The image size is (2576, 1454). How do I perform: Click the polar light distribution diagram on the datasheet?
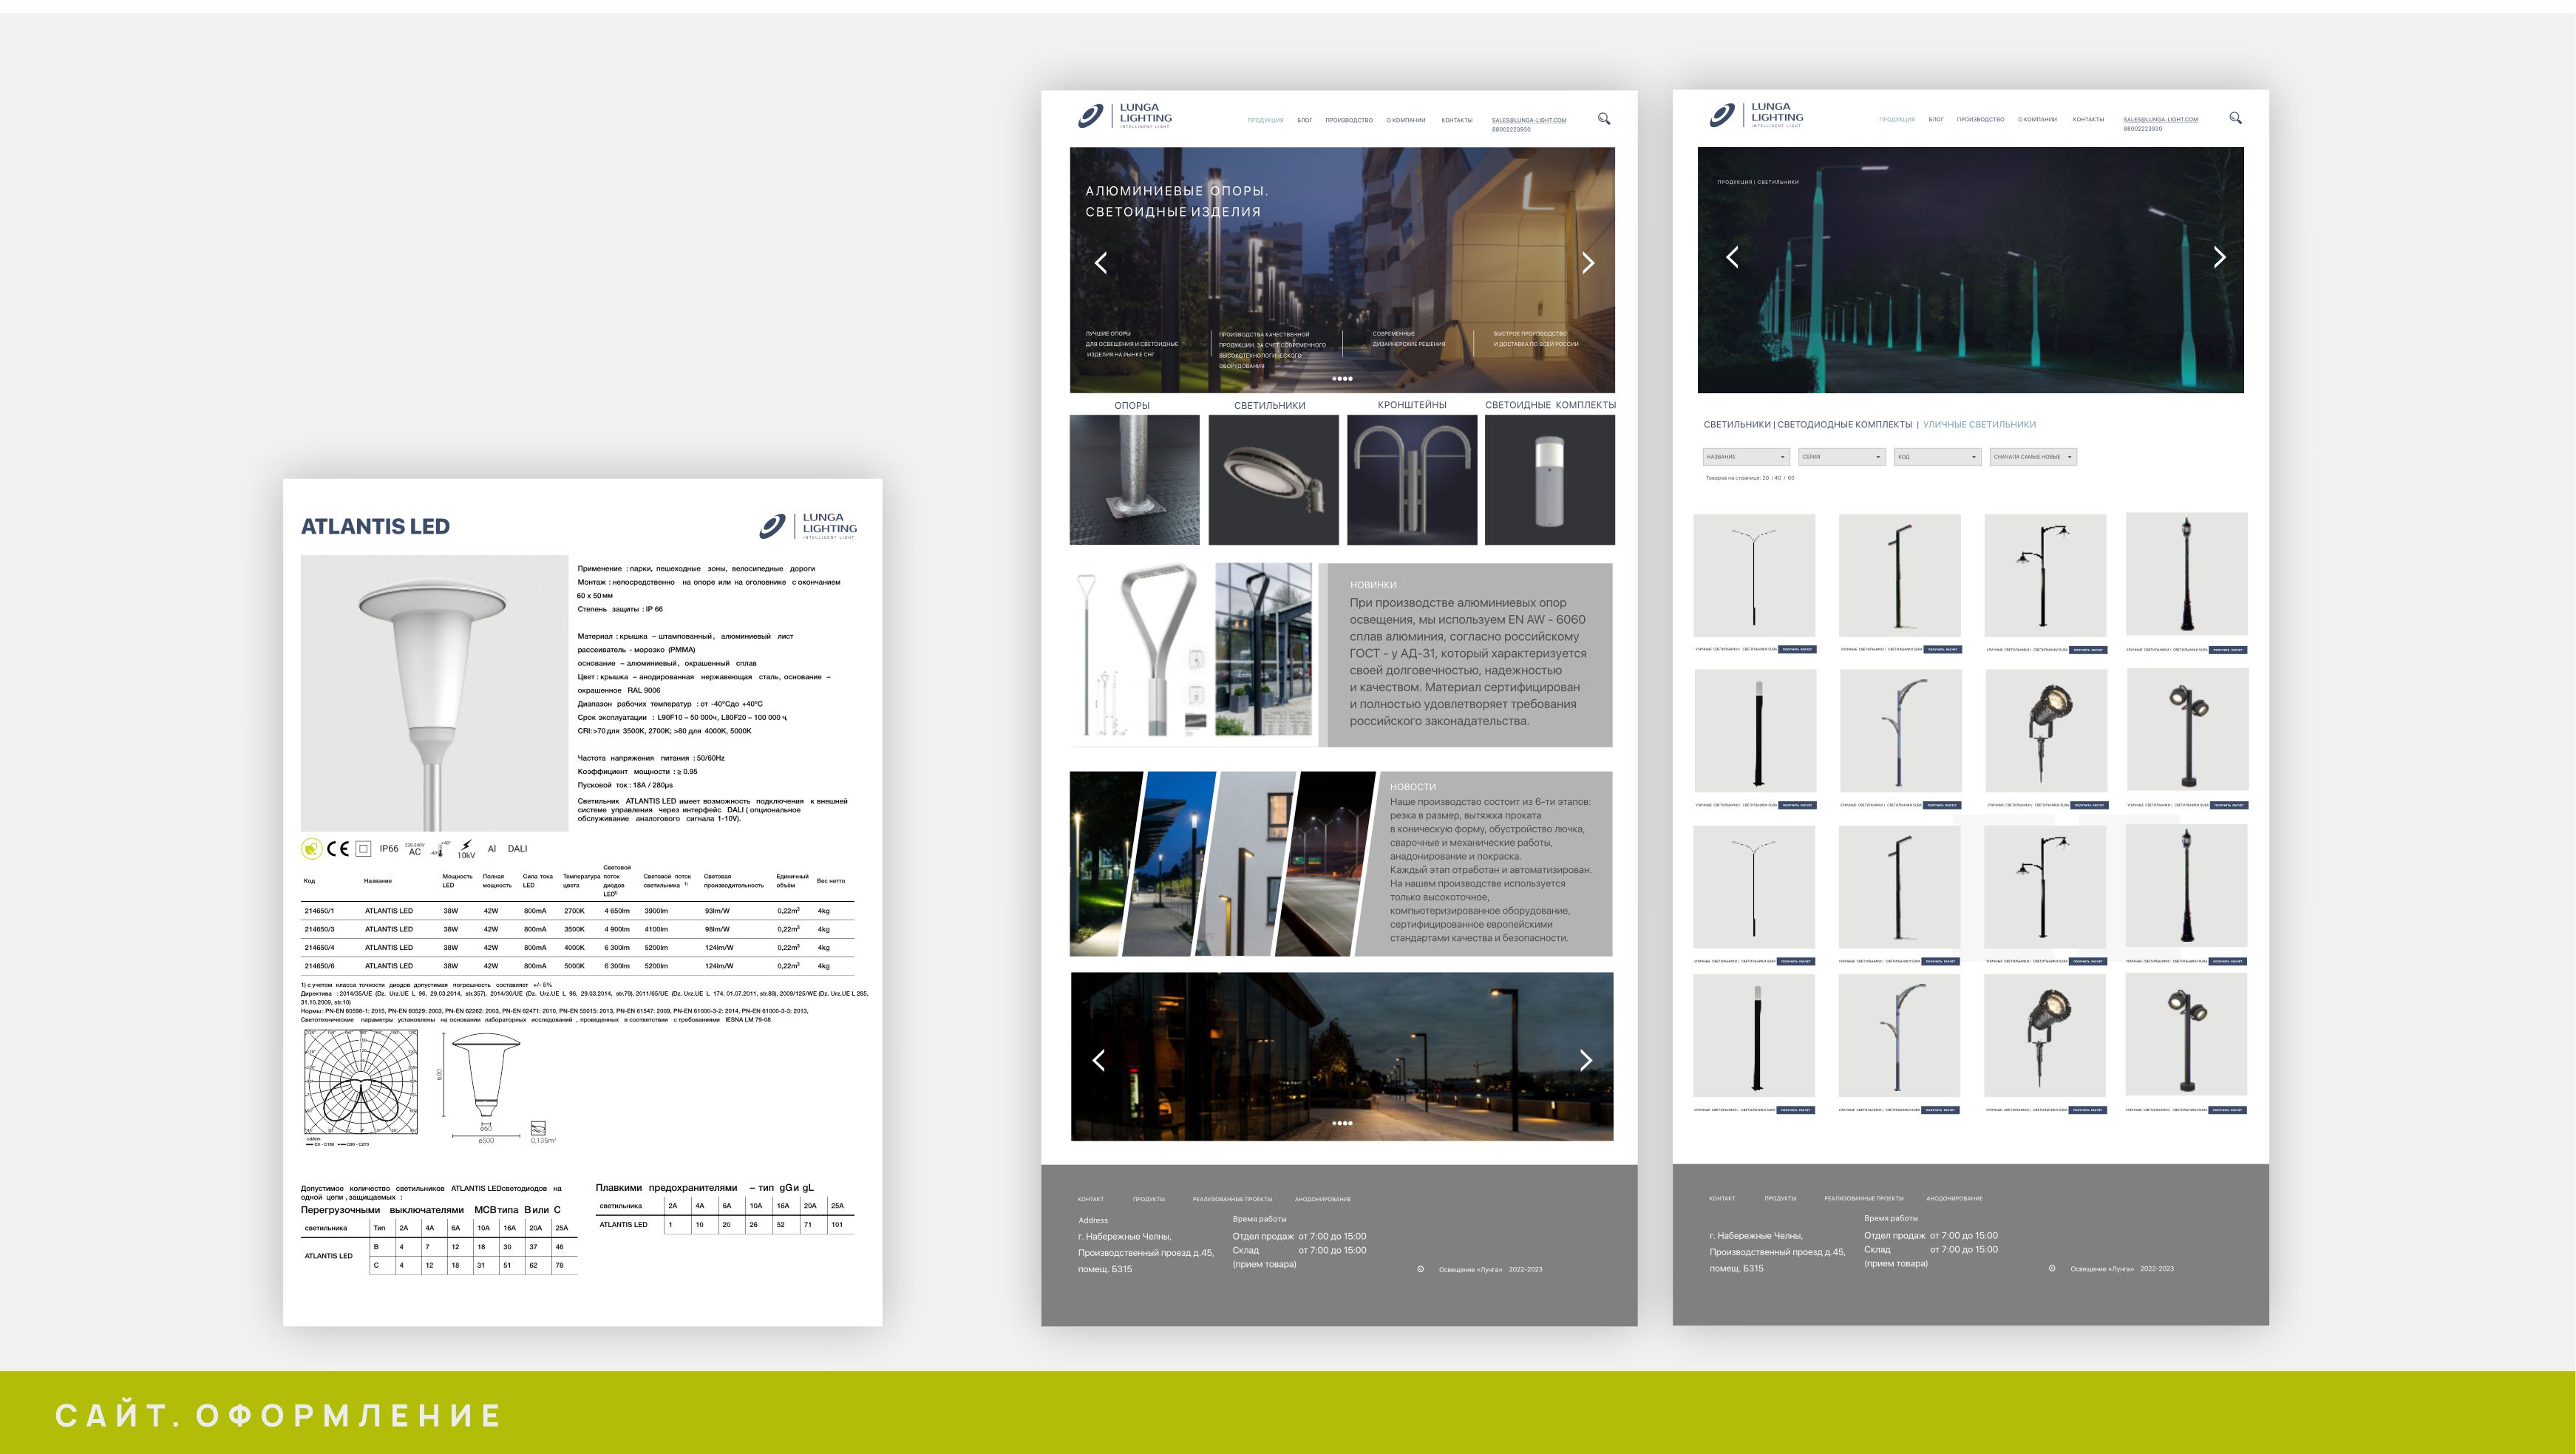(361, 1083)
